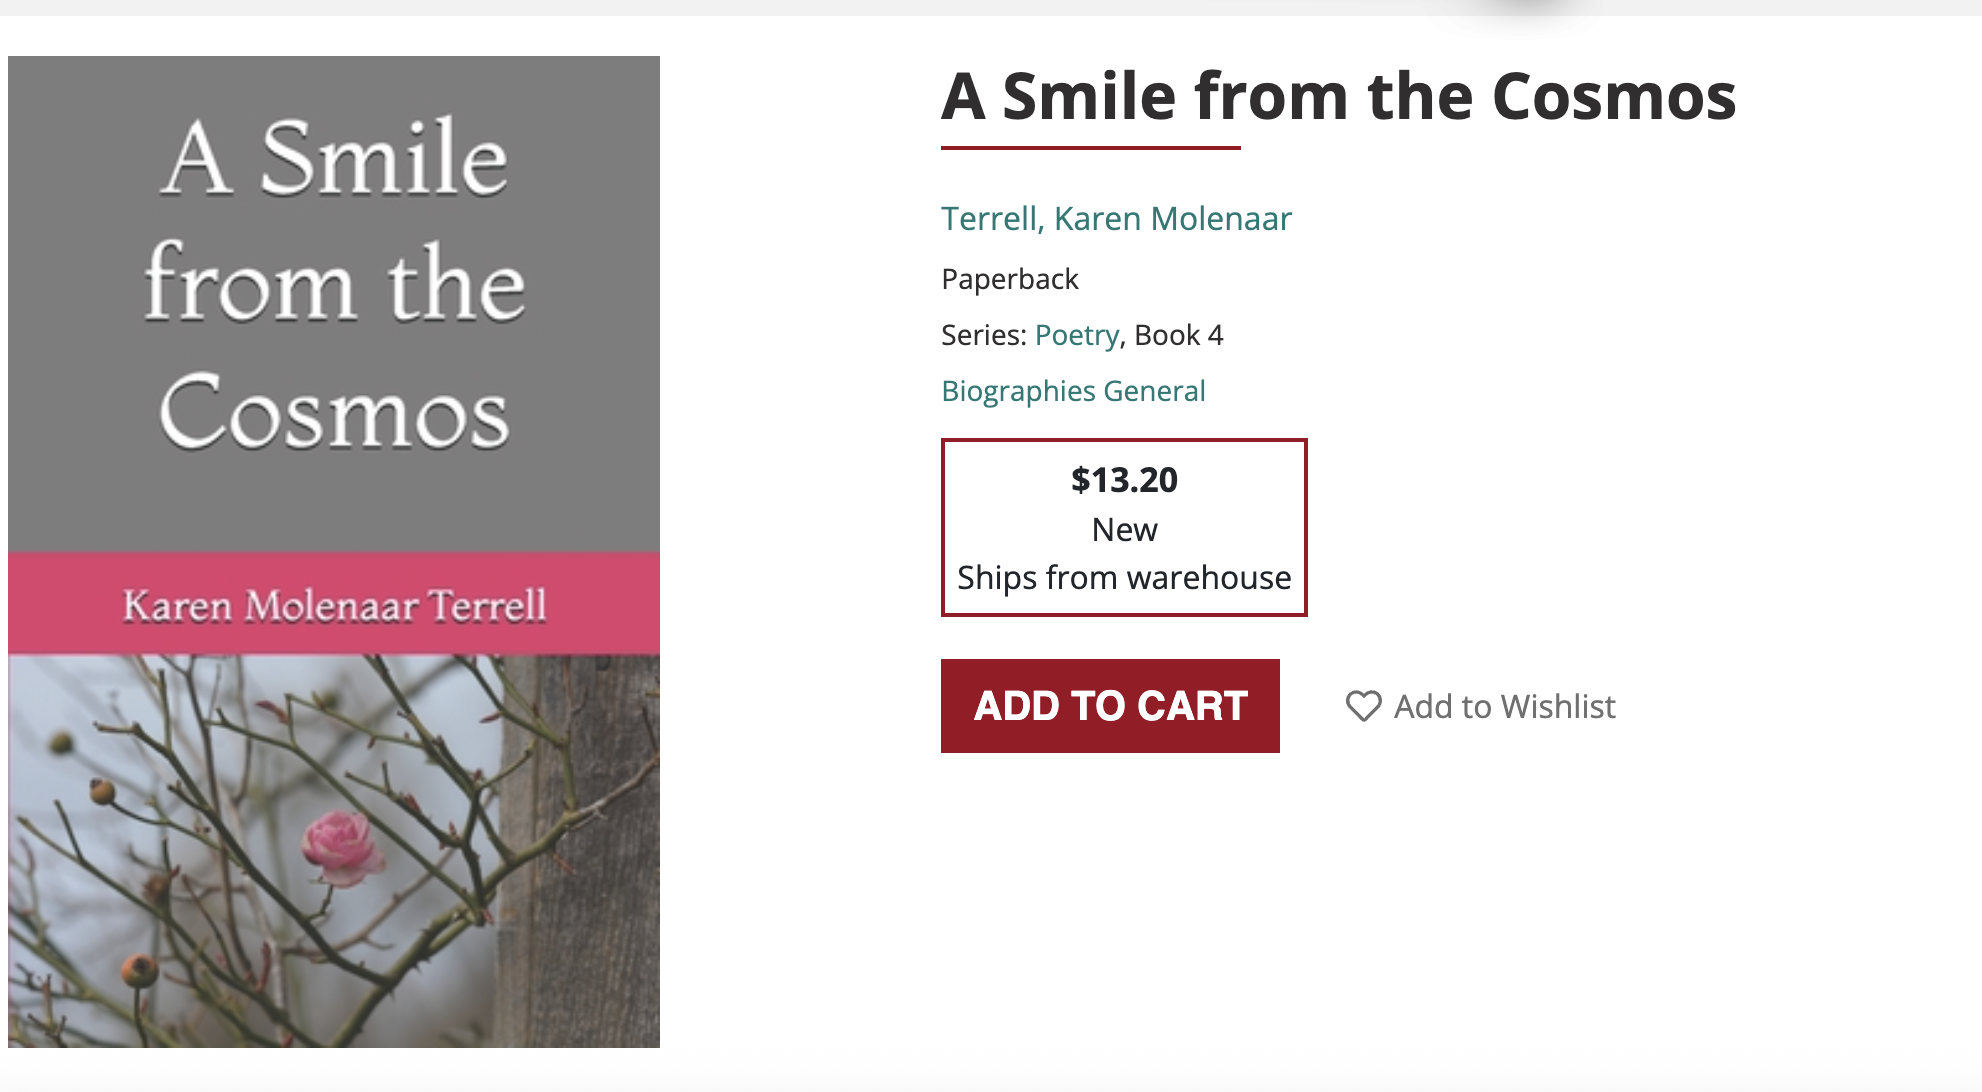Click the words A Smile on the cover
Viewport: 1982px width, 1092px height.
coord(334,158)
